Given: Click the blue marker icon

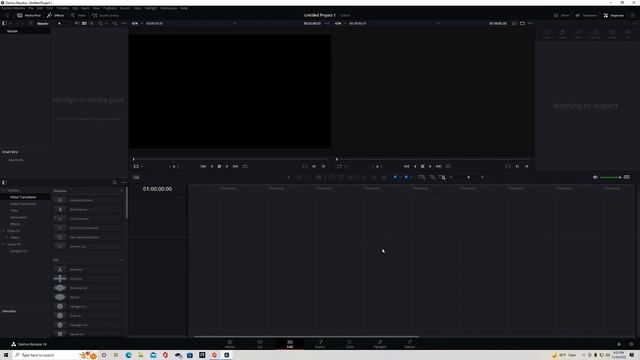Looking at the screenshot, I should 406,177.
